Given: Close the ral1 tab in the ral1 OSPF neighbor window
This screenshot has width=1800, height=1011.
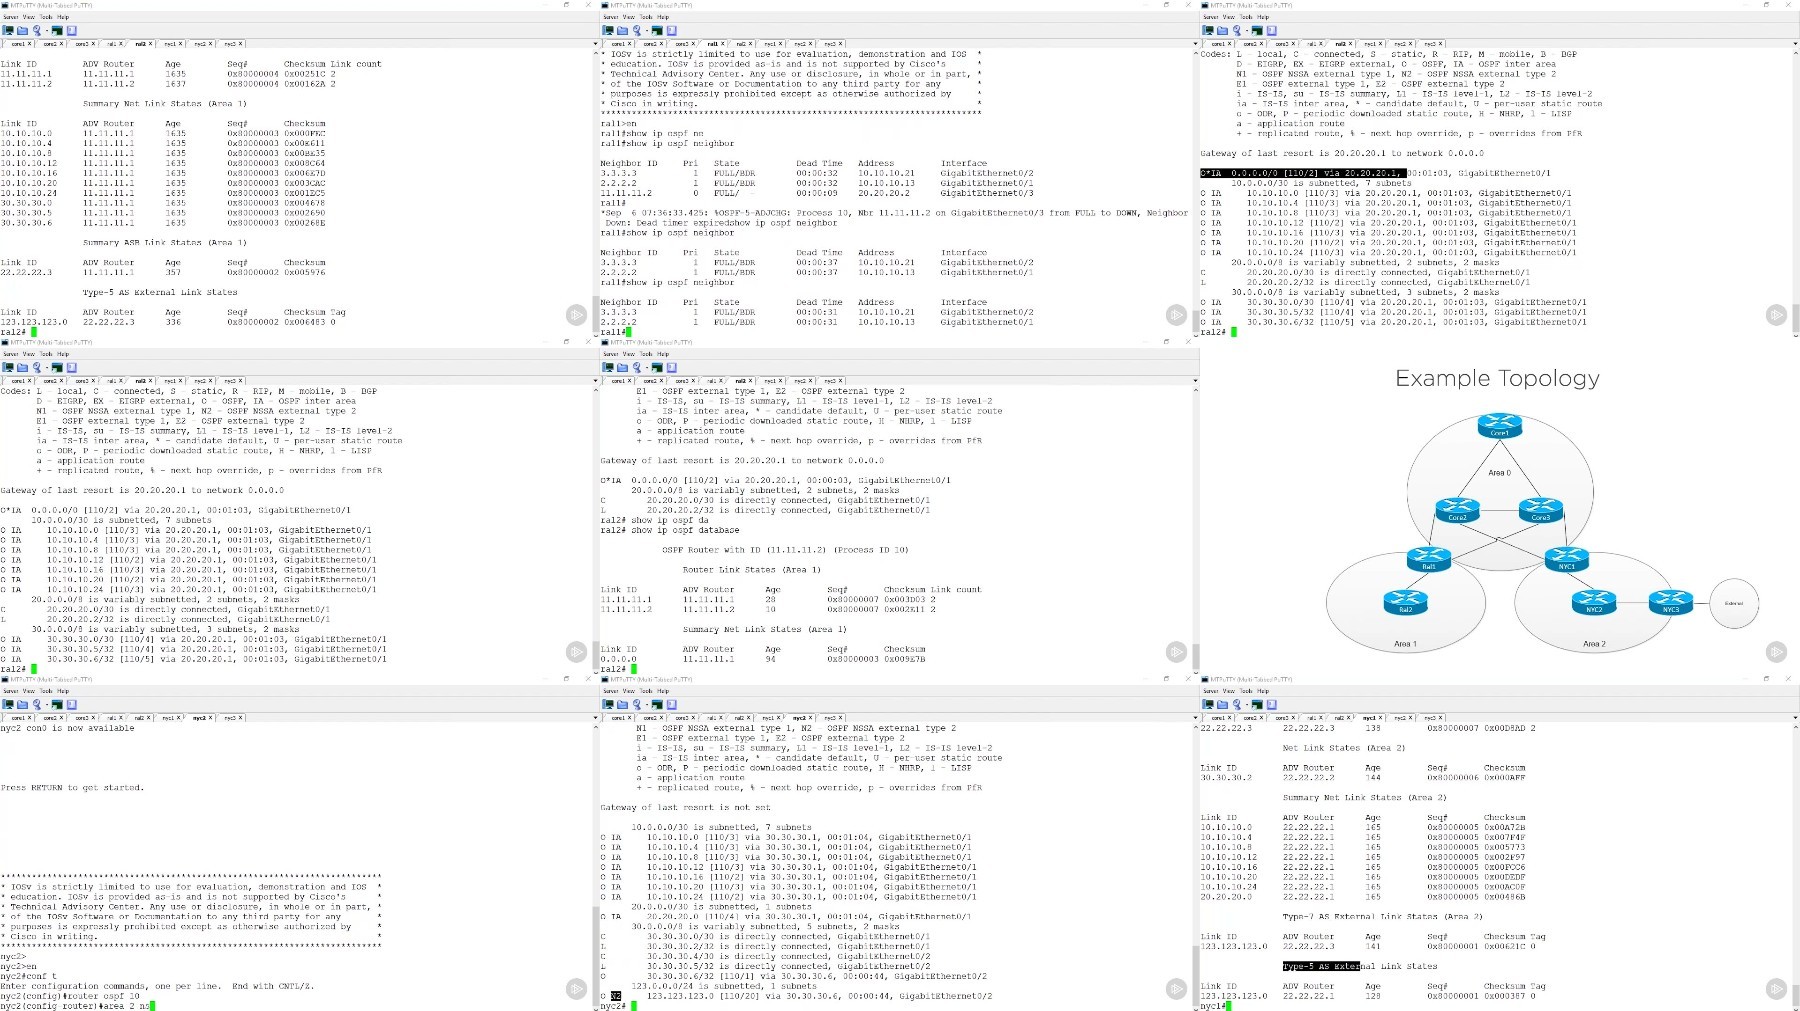Looking at the screenshot, I should click(724, 44).
